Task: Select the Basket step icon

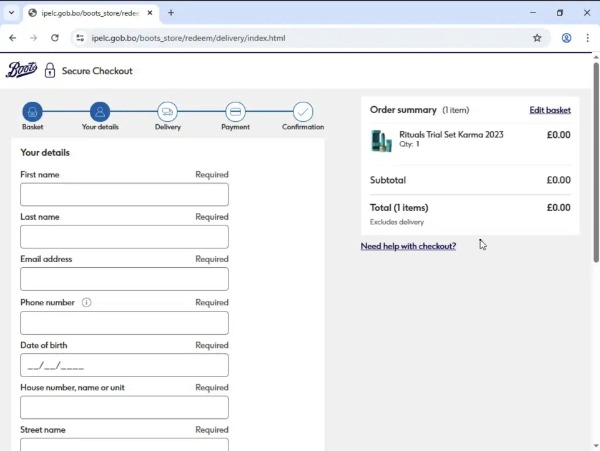Action: coord(33,112)
